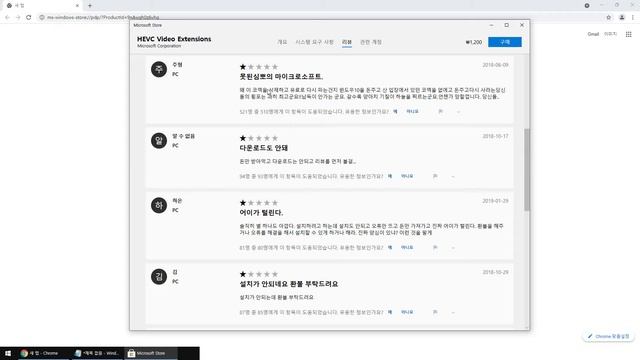Click 아니요 on the 못된심뽀의 마이크로소프트 review
Screen dimensions: 640x360
pyautogui.click(x=412, y=111)
